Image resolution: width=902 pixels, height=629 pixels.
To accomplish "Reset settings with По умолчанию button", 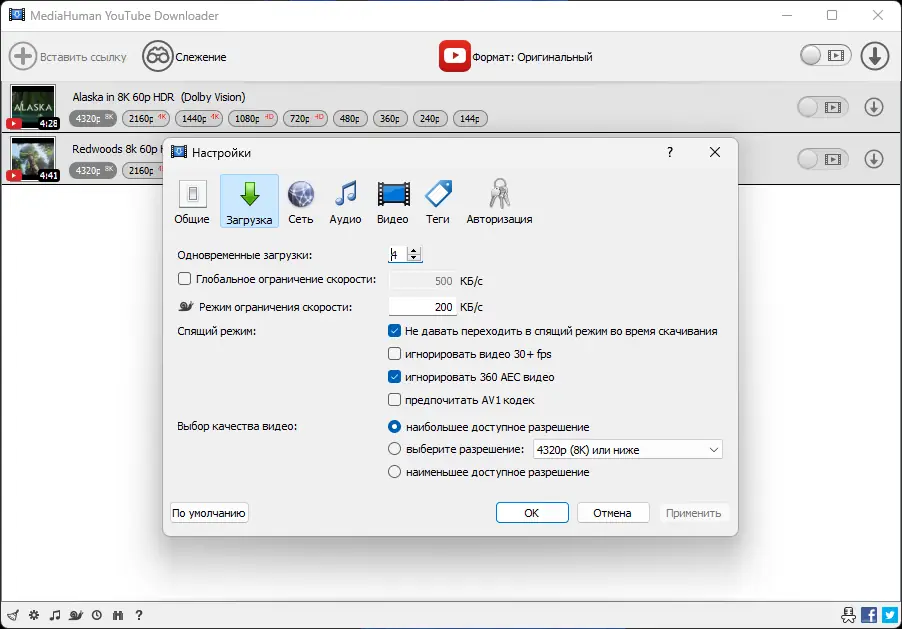I will click(209, 512).
